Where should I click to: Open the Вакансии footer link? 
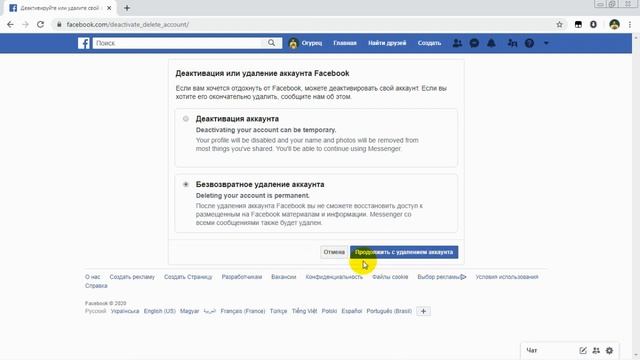coord(284,277)
